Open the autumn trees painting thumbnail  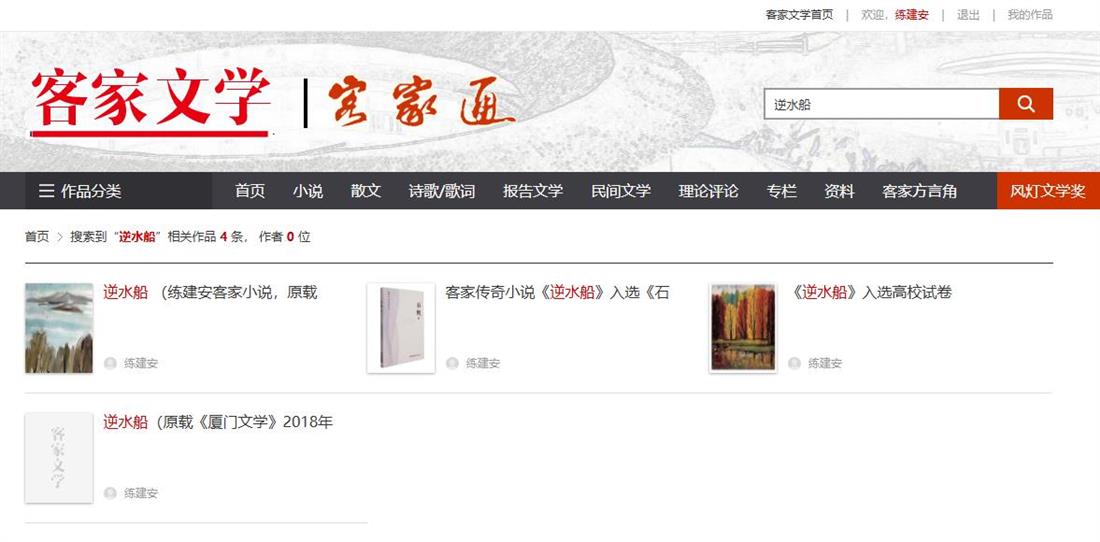click(x=743, y=327)
